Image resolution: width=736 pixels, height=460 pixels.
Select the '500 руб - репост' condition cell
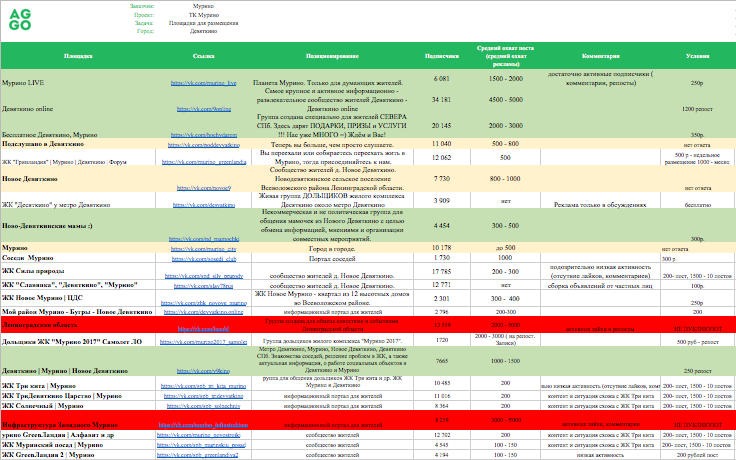[698, 342]
